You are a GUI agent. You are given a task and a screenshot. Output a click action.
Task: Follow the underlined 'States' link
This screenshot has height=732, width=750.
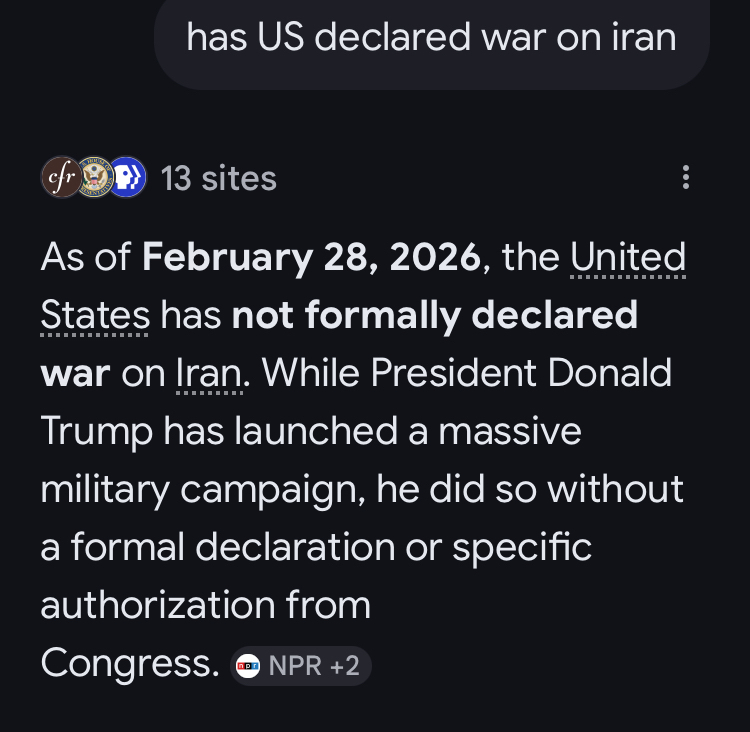pos(95,315)
